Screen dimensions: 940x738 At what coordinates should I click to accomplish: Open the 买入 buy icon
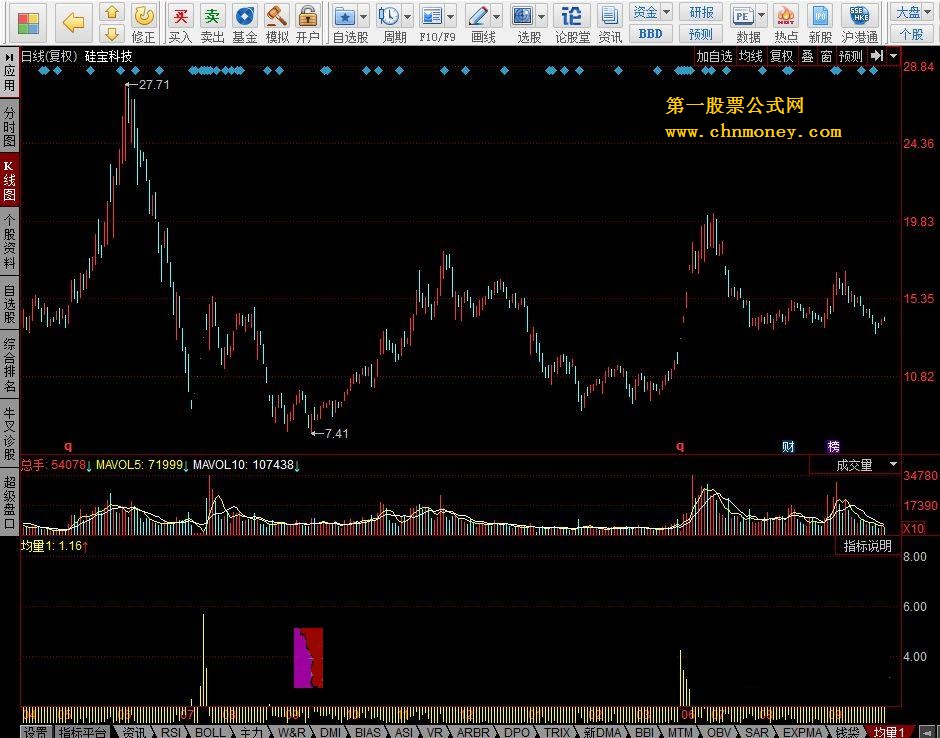pos(180,16)
